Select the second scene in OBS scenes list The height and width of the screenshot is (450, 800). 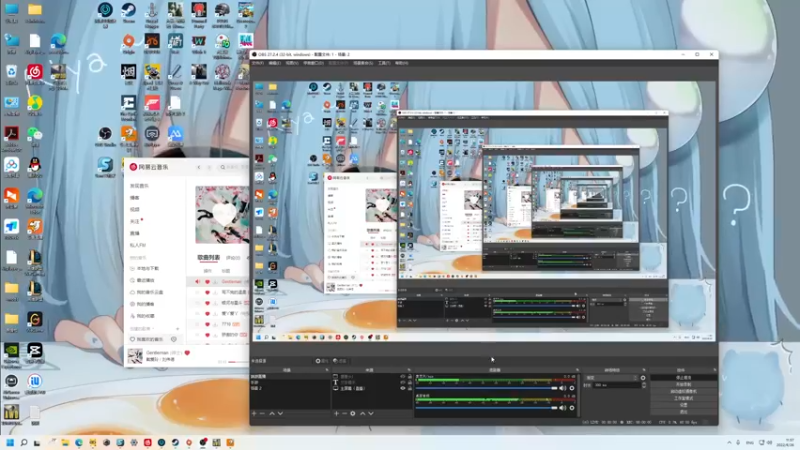pyautogui.click(x=289, y=382)
